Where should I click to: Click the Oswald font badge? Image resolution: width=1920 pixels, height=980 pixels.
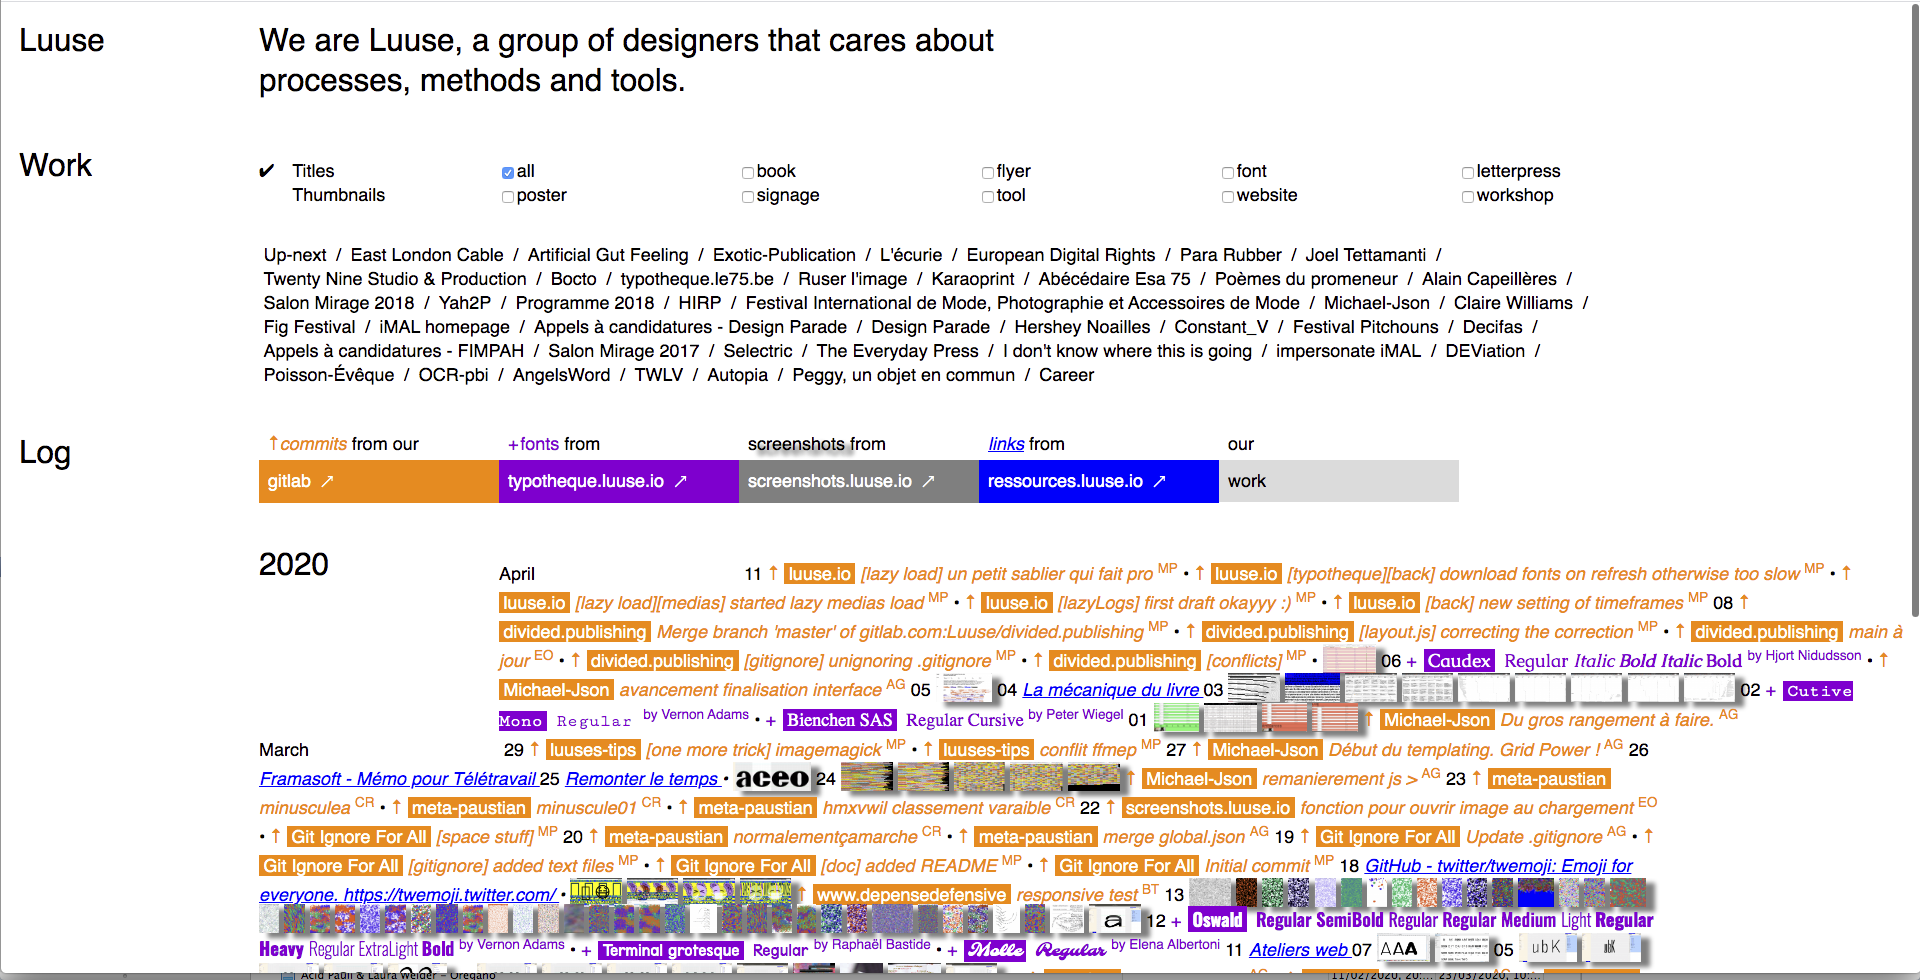point(1217,920)
